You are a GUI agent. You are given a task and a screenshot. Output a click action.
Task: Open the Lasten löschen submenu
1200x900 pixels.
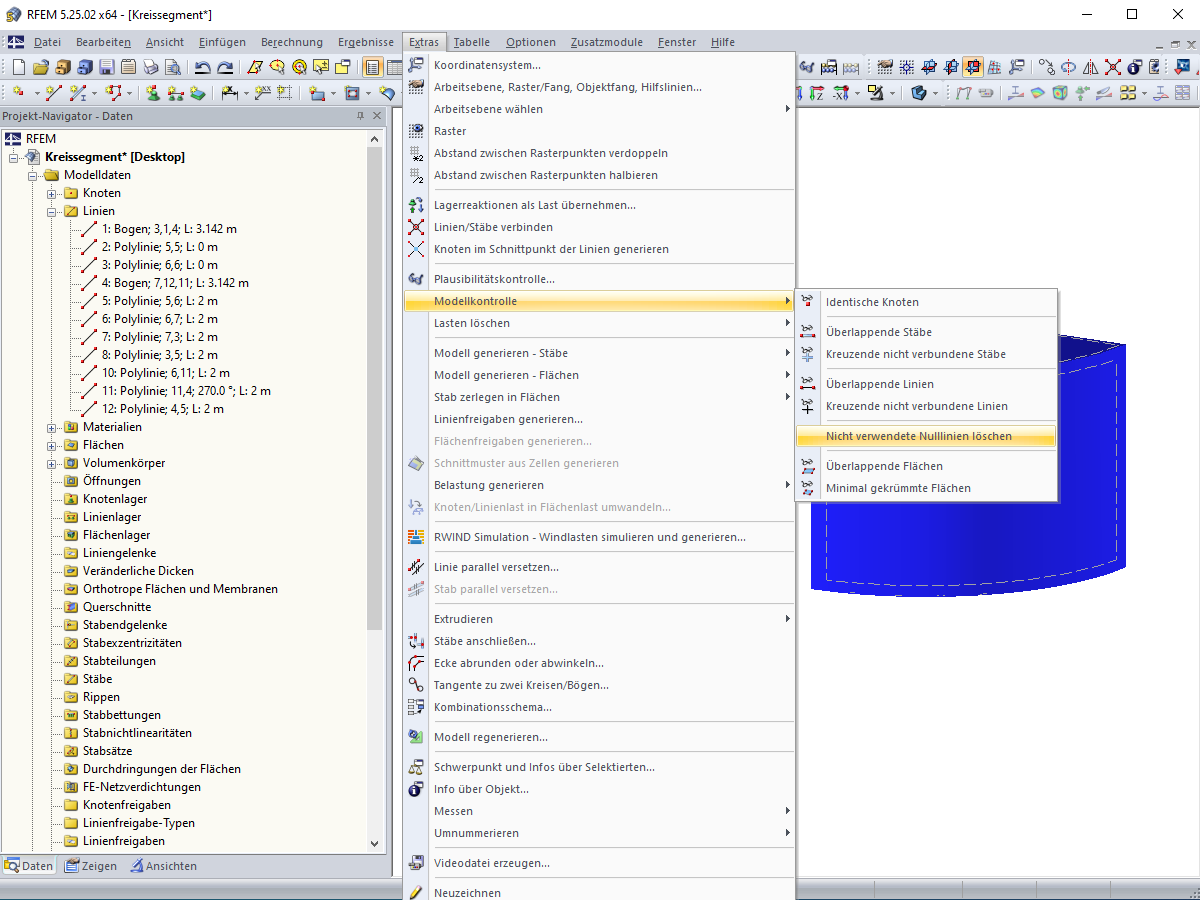click(x=600, y=323)
